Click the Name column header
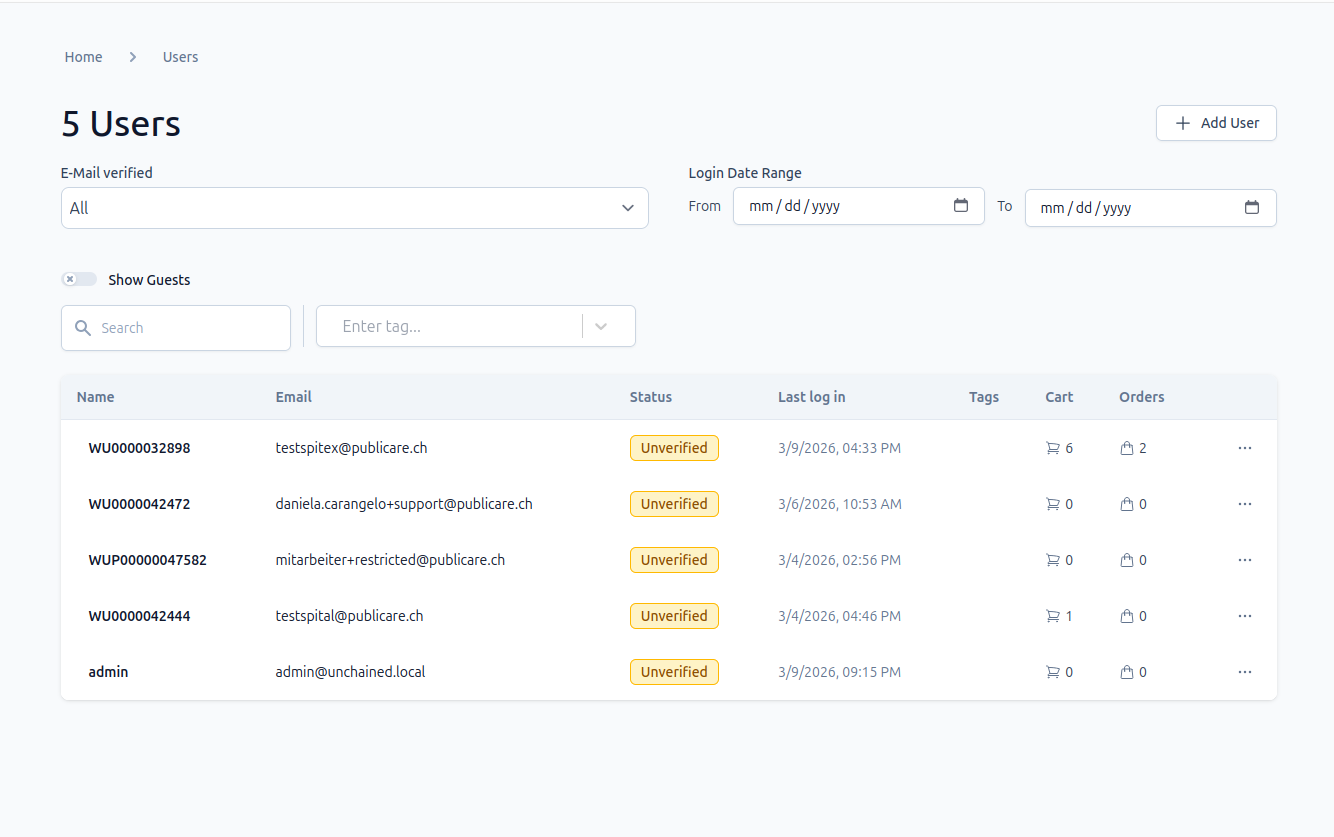 point(96,397)
